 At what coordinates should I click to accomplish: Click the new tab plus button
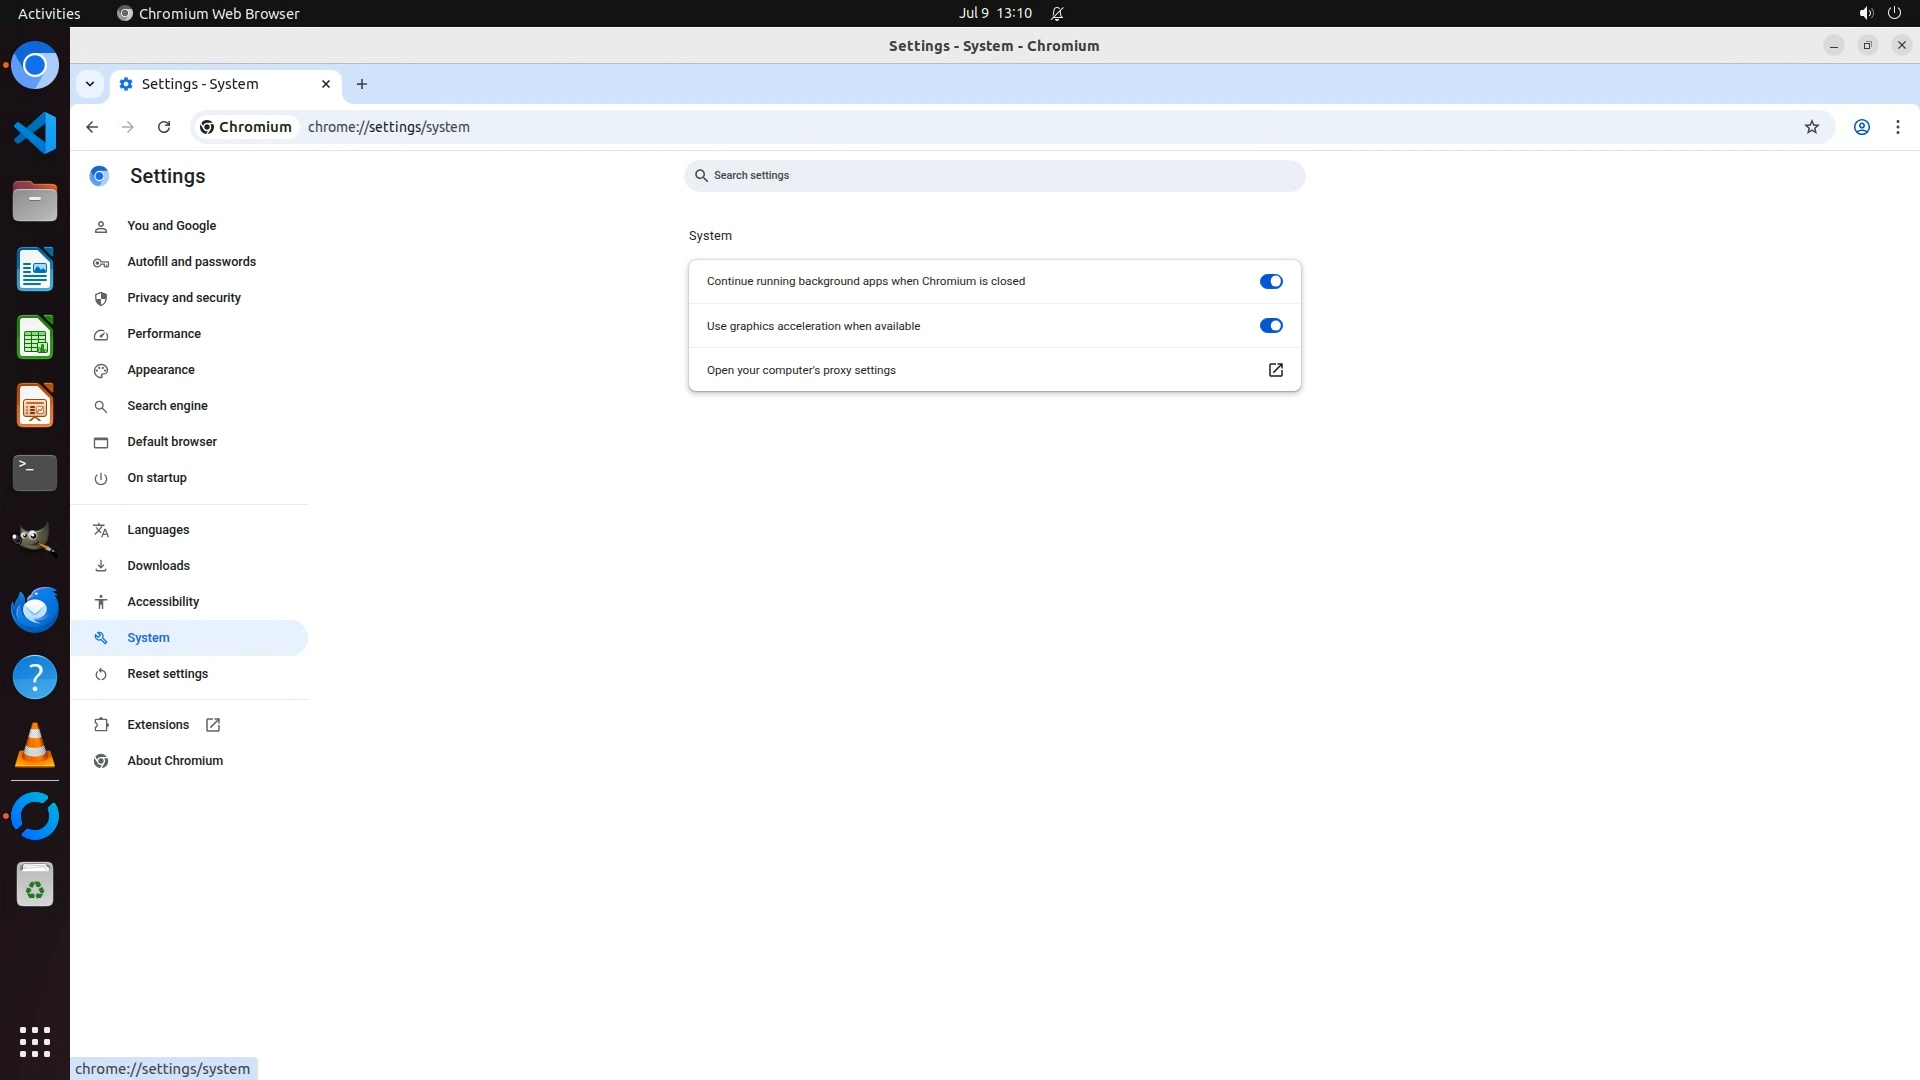click(x=362, y=84)
